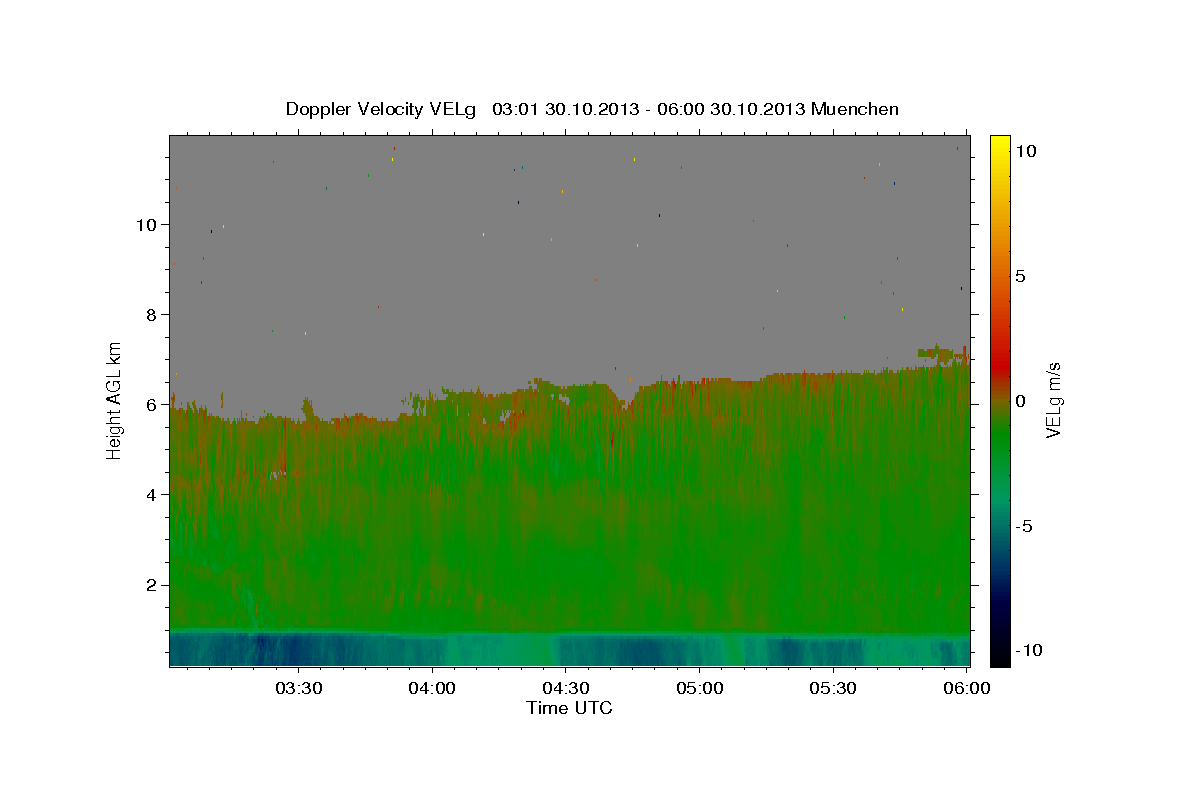Click the plot title 'Doppler Velocity VELg'
The image size is (1200, 800).
383,109
